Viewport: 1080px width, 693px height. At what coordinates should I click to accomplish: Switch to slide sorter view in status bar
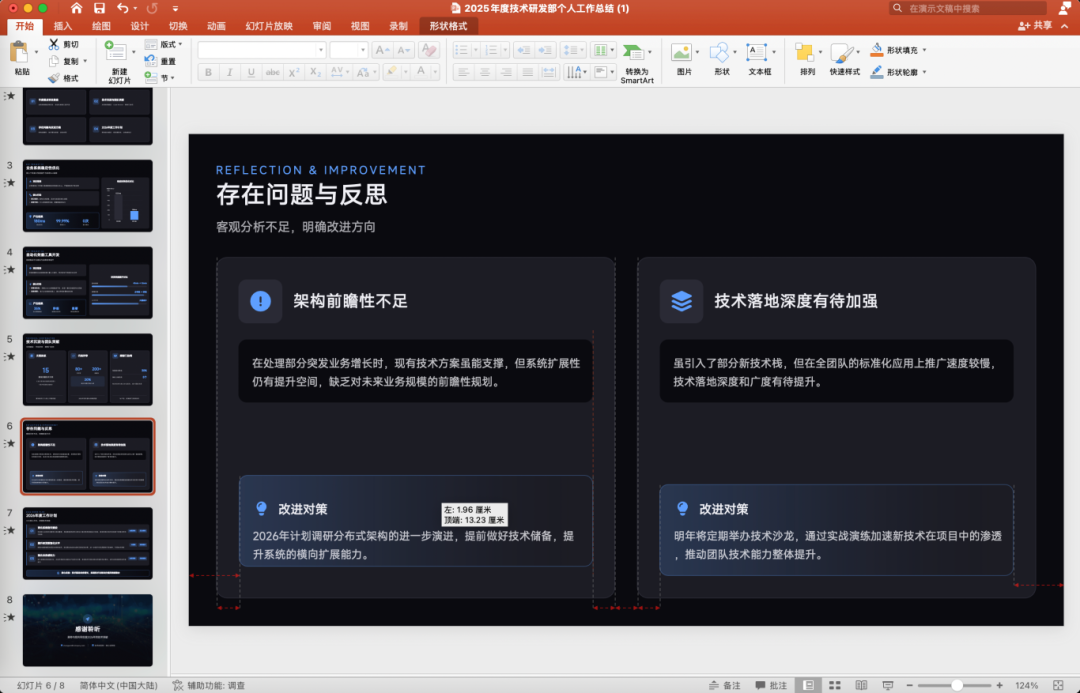click(x=835, y=685)
